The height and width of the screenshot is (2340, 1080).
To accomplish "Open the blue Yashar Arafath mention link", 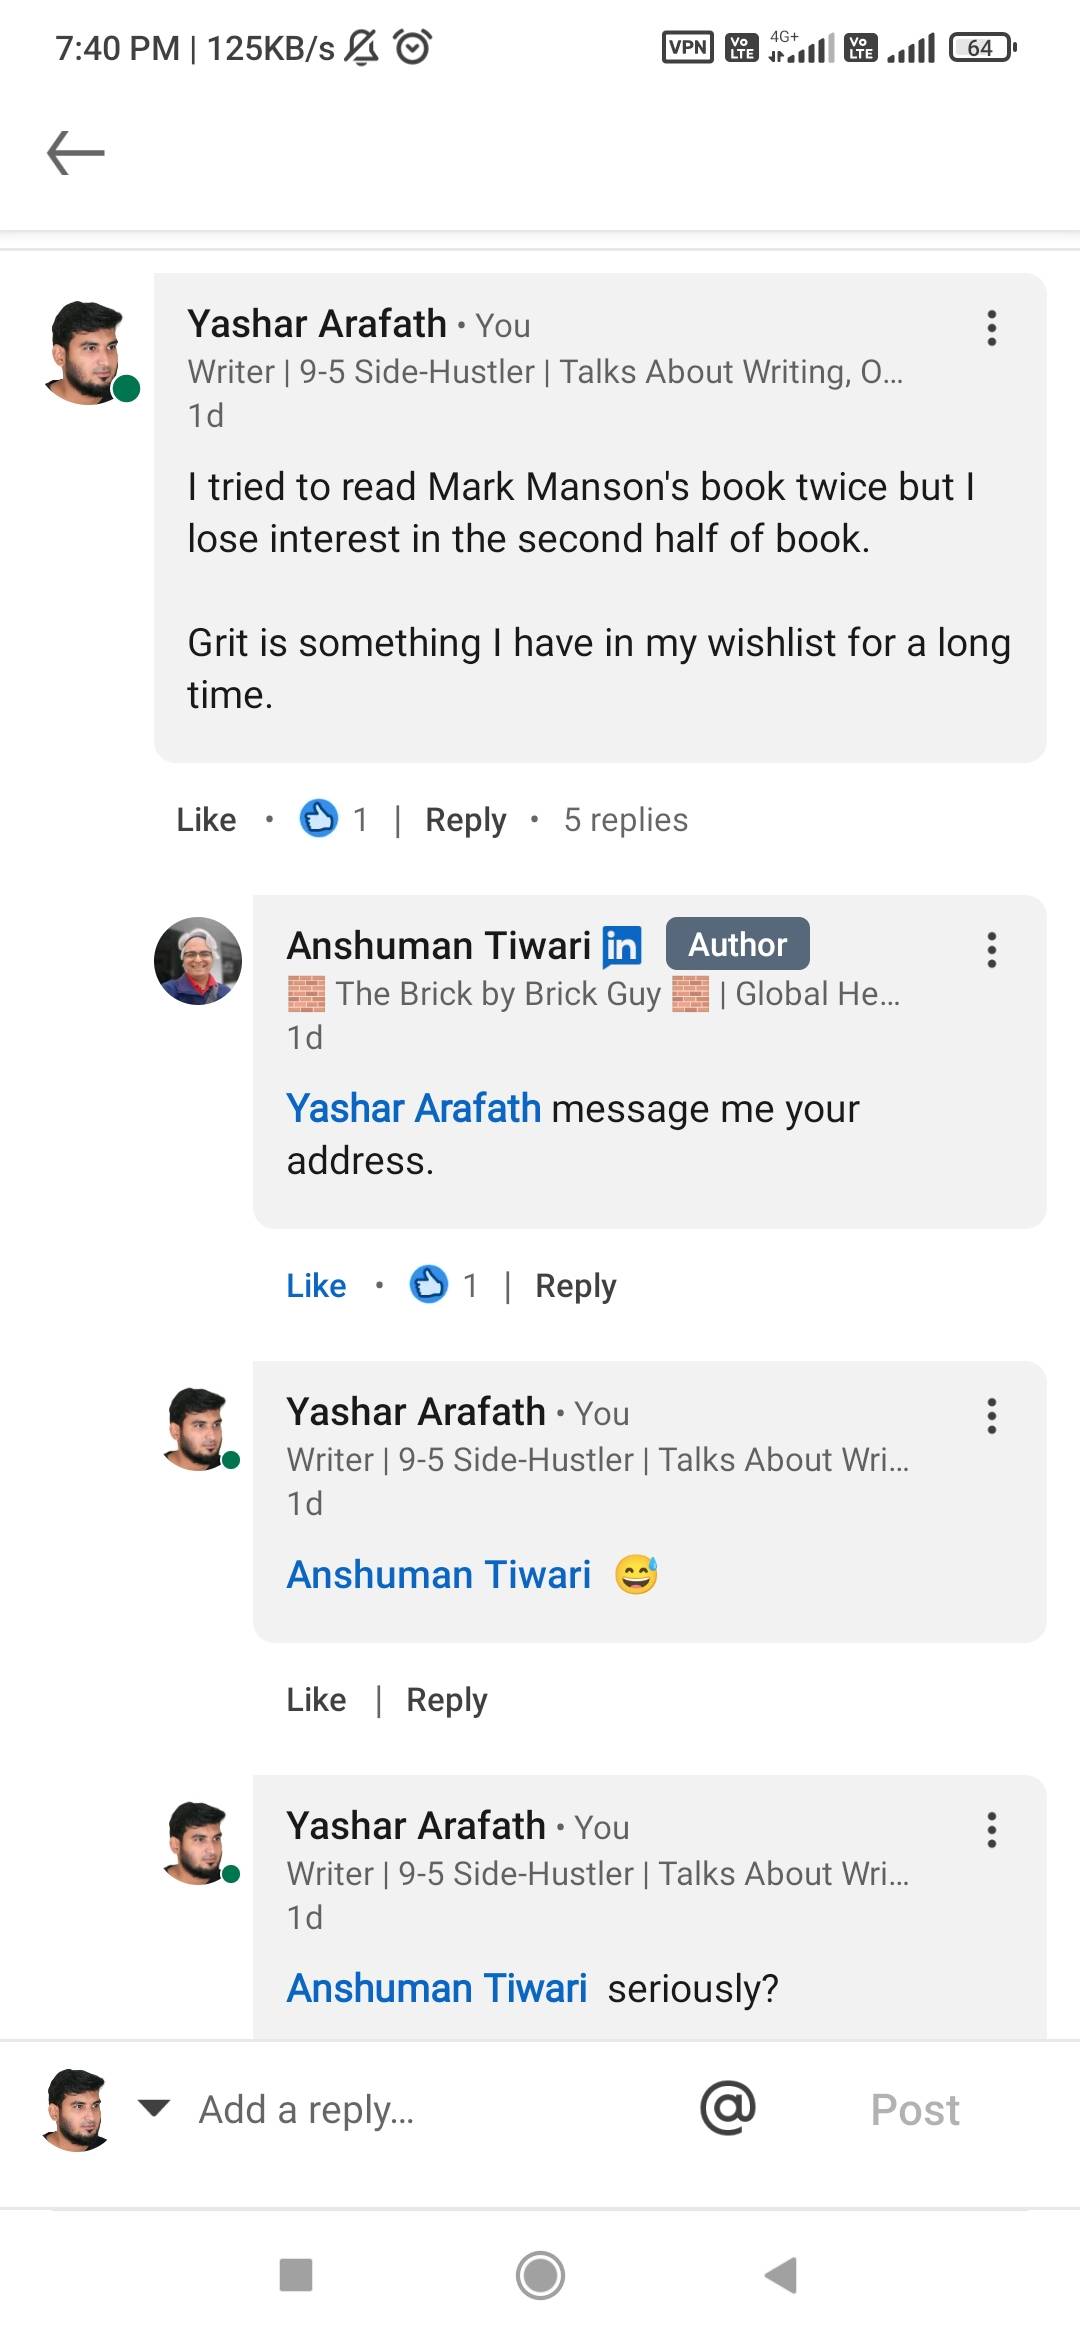I will (413, 1109).
